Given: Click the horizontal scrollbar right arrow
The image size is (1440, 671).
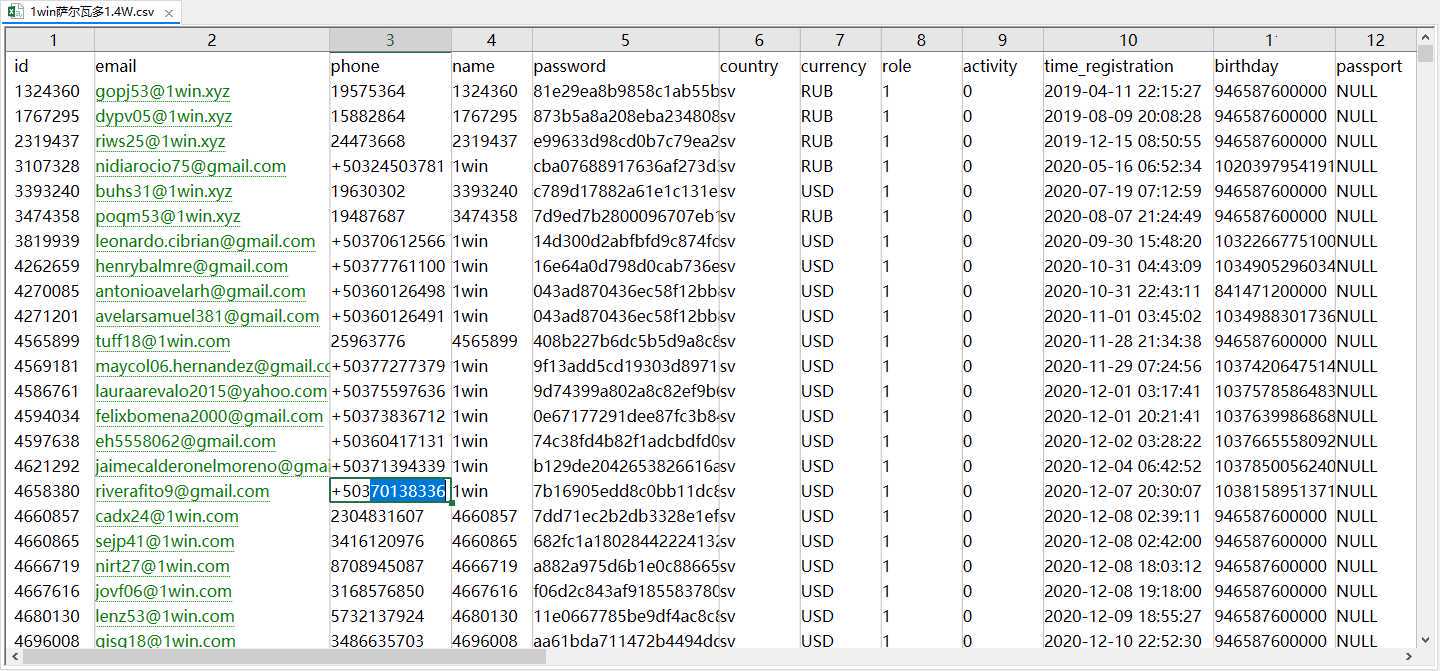Looking at the screenshot, I should pyautogui.click(x=1411, y=657).
